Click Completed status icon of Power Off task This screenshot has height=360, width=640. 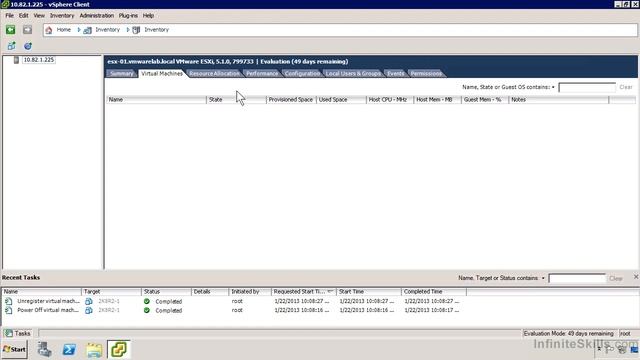tap(147, 310)
